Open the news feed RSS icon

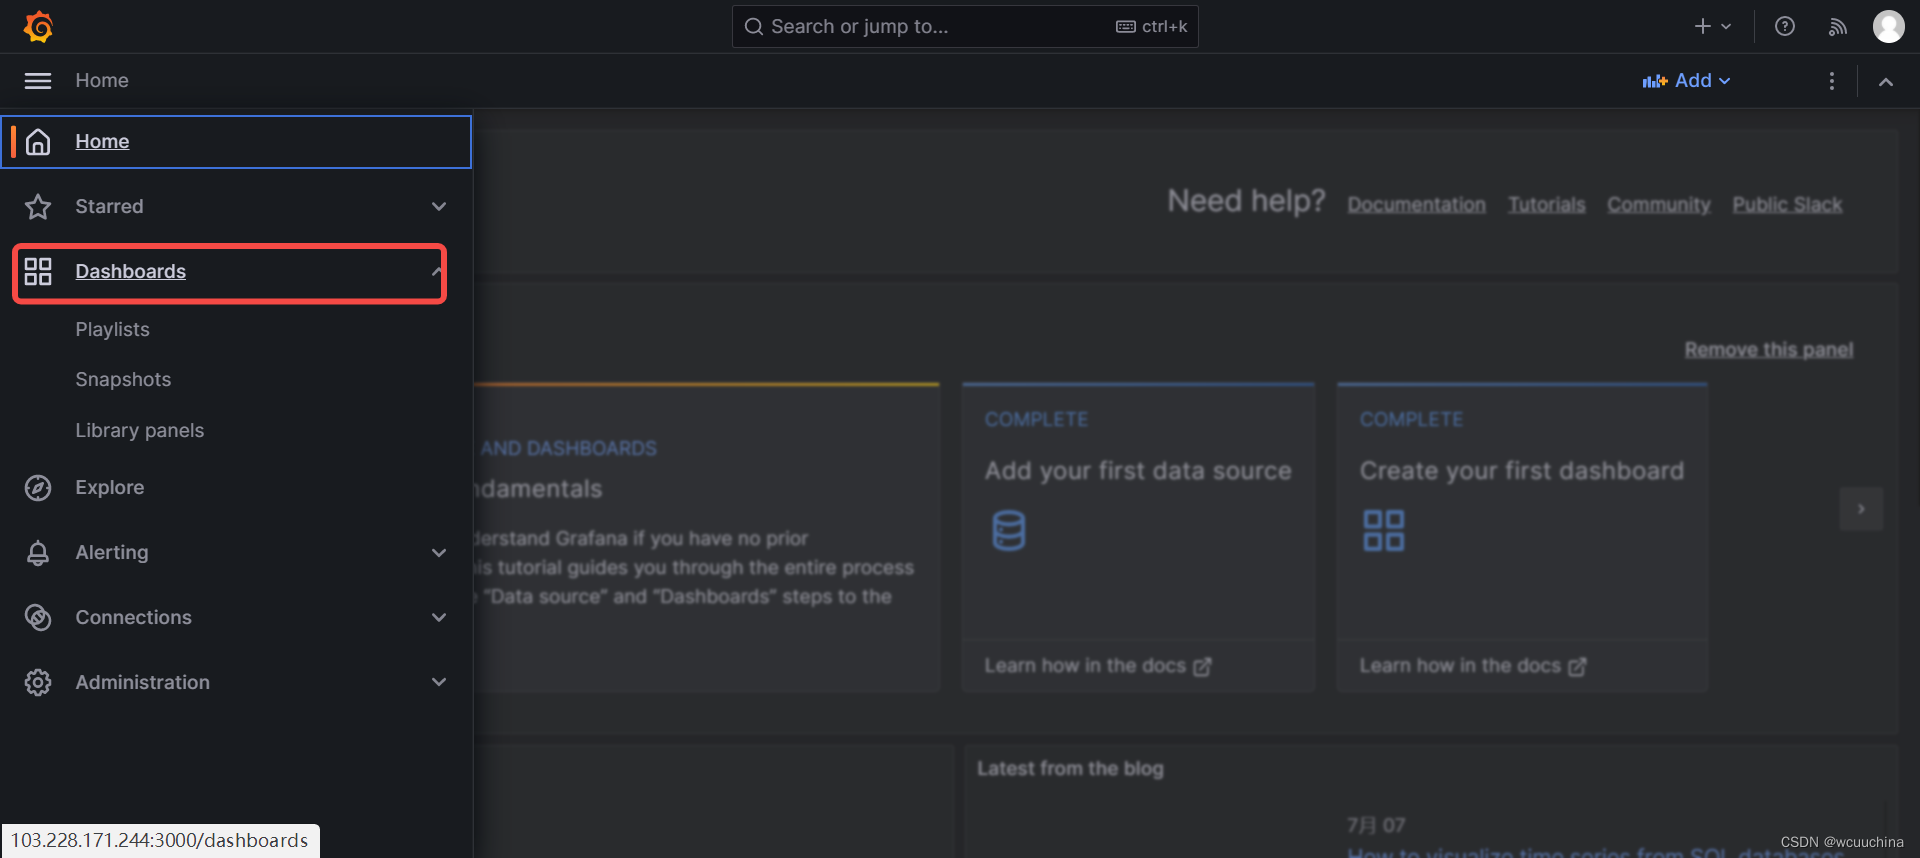pyautogui.click(x=1837, y=27)
